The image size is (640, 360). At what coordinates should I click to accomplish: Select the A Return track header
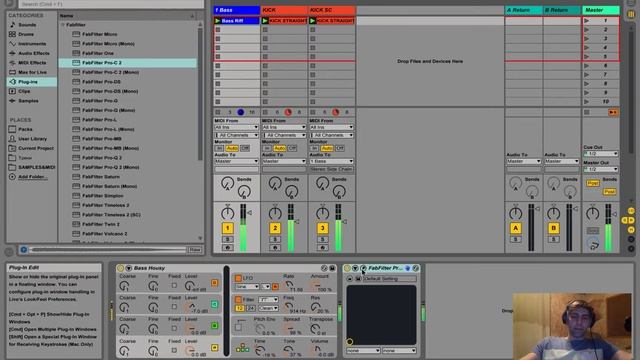coord(524,10)
